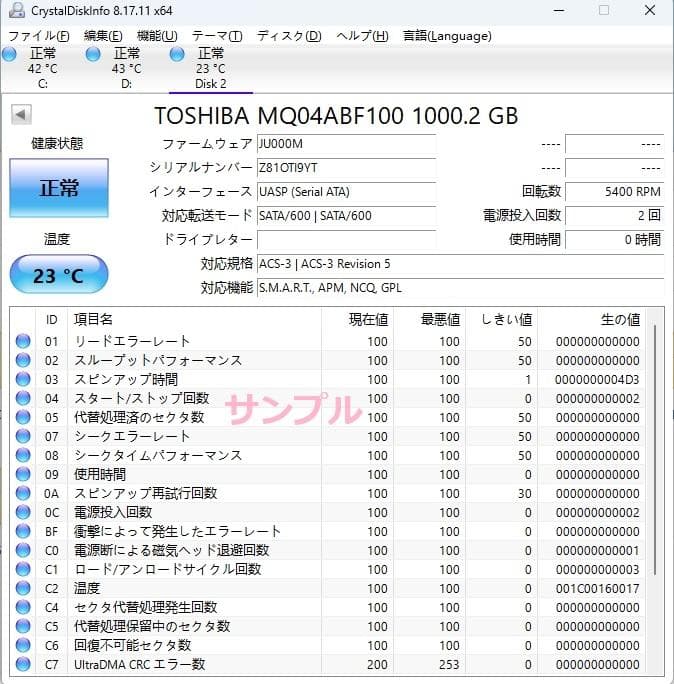Click the empty drive letter field
This screenshot has width=674, height=684.
(346, 240)
